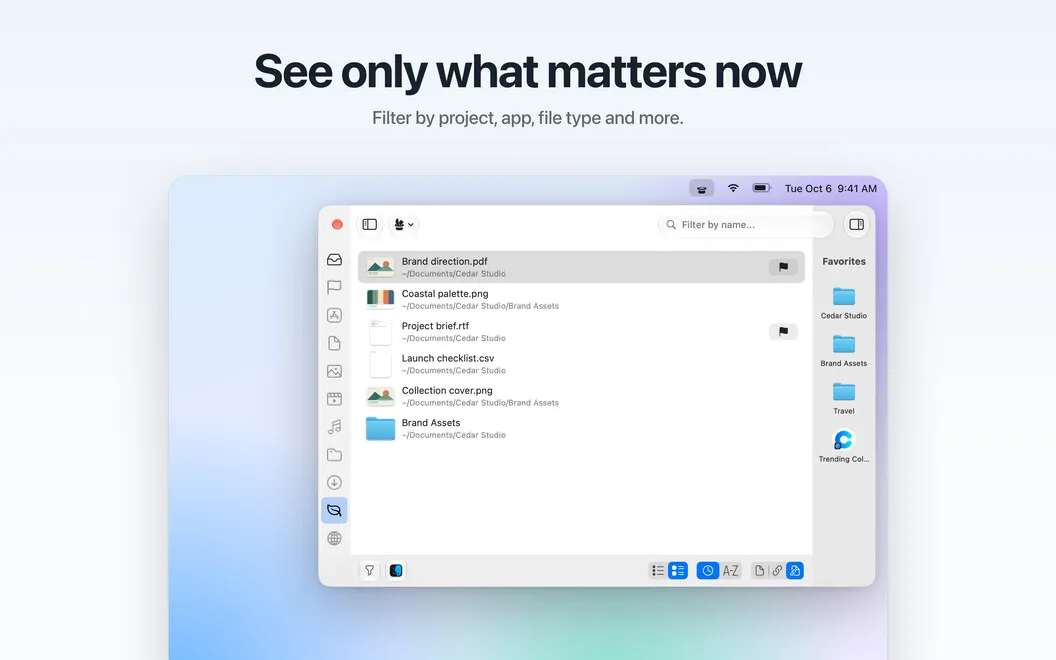Select Collection cover.png file row
Image resolution: width=1056 pixels, height=660 pixels.
click(581, 396)
